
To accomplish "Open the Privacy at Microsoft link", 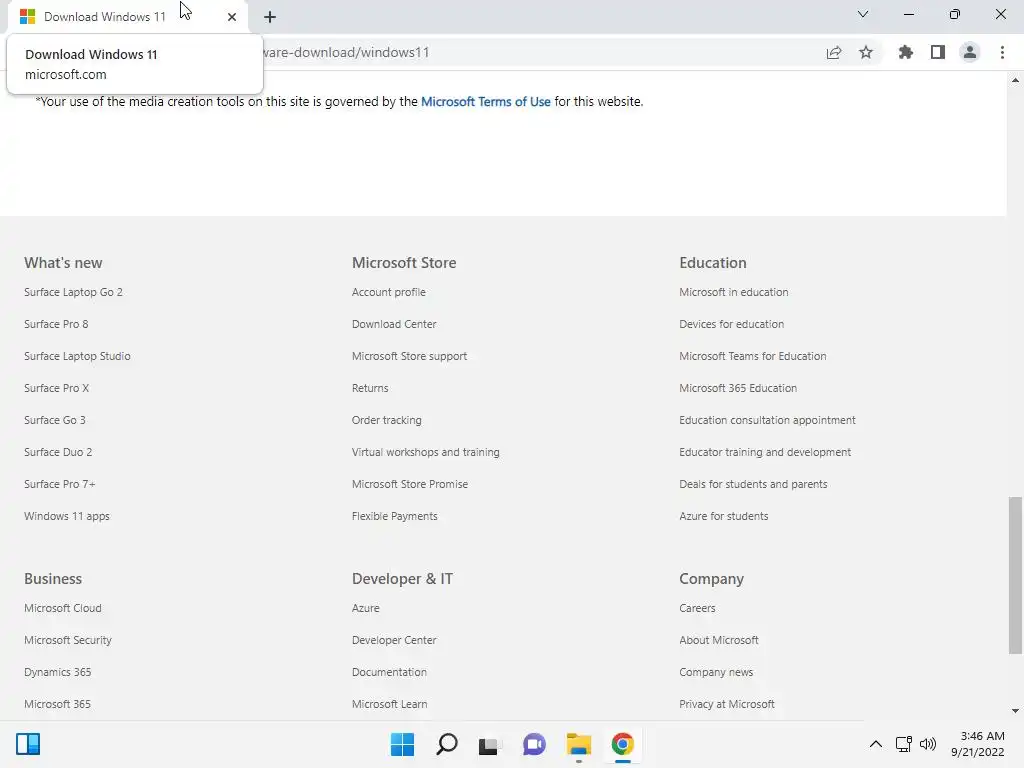I will coord(727,704).
